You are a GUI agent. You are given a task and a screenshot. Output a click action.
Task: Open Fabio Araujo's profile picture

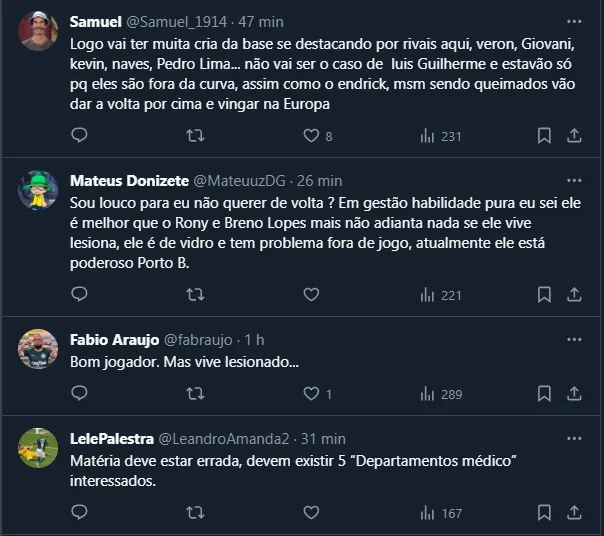tap(38, 349)
